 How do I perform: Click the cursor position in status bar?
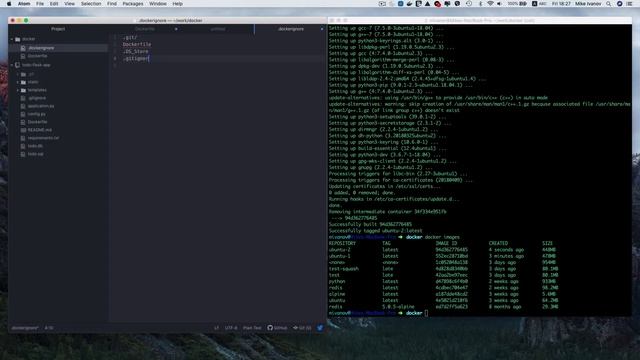tap(49, 328)
